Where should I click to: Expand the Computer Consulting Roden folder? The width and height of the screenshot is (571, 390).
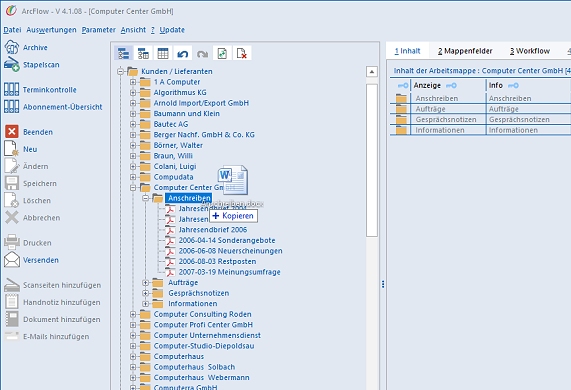coord(133,314)
